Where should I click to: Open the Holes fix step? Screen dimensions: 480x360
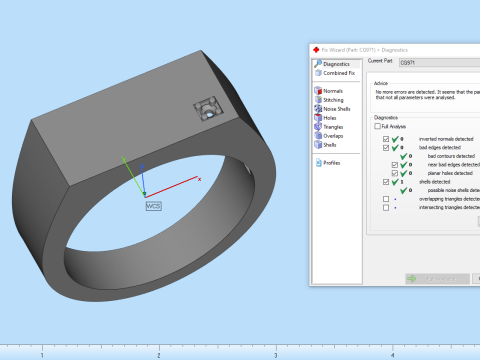tap(325, 118)
